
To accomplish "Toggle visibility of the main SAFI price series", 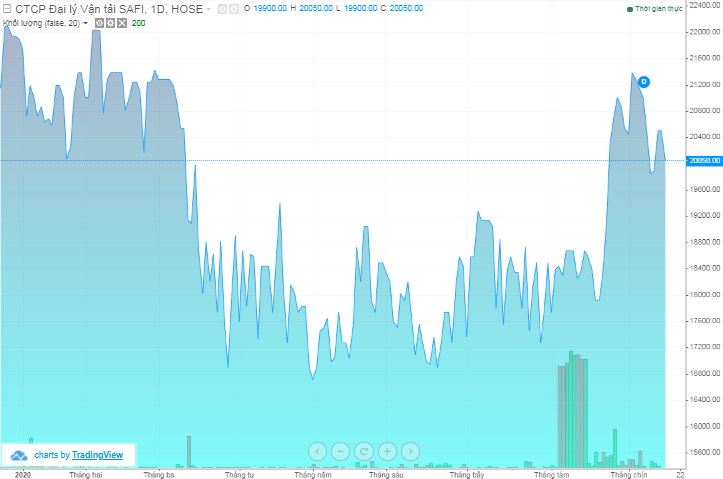I will pos(222,9).
